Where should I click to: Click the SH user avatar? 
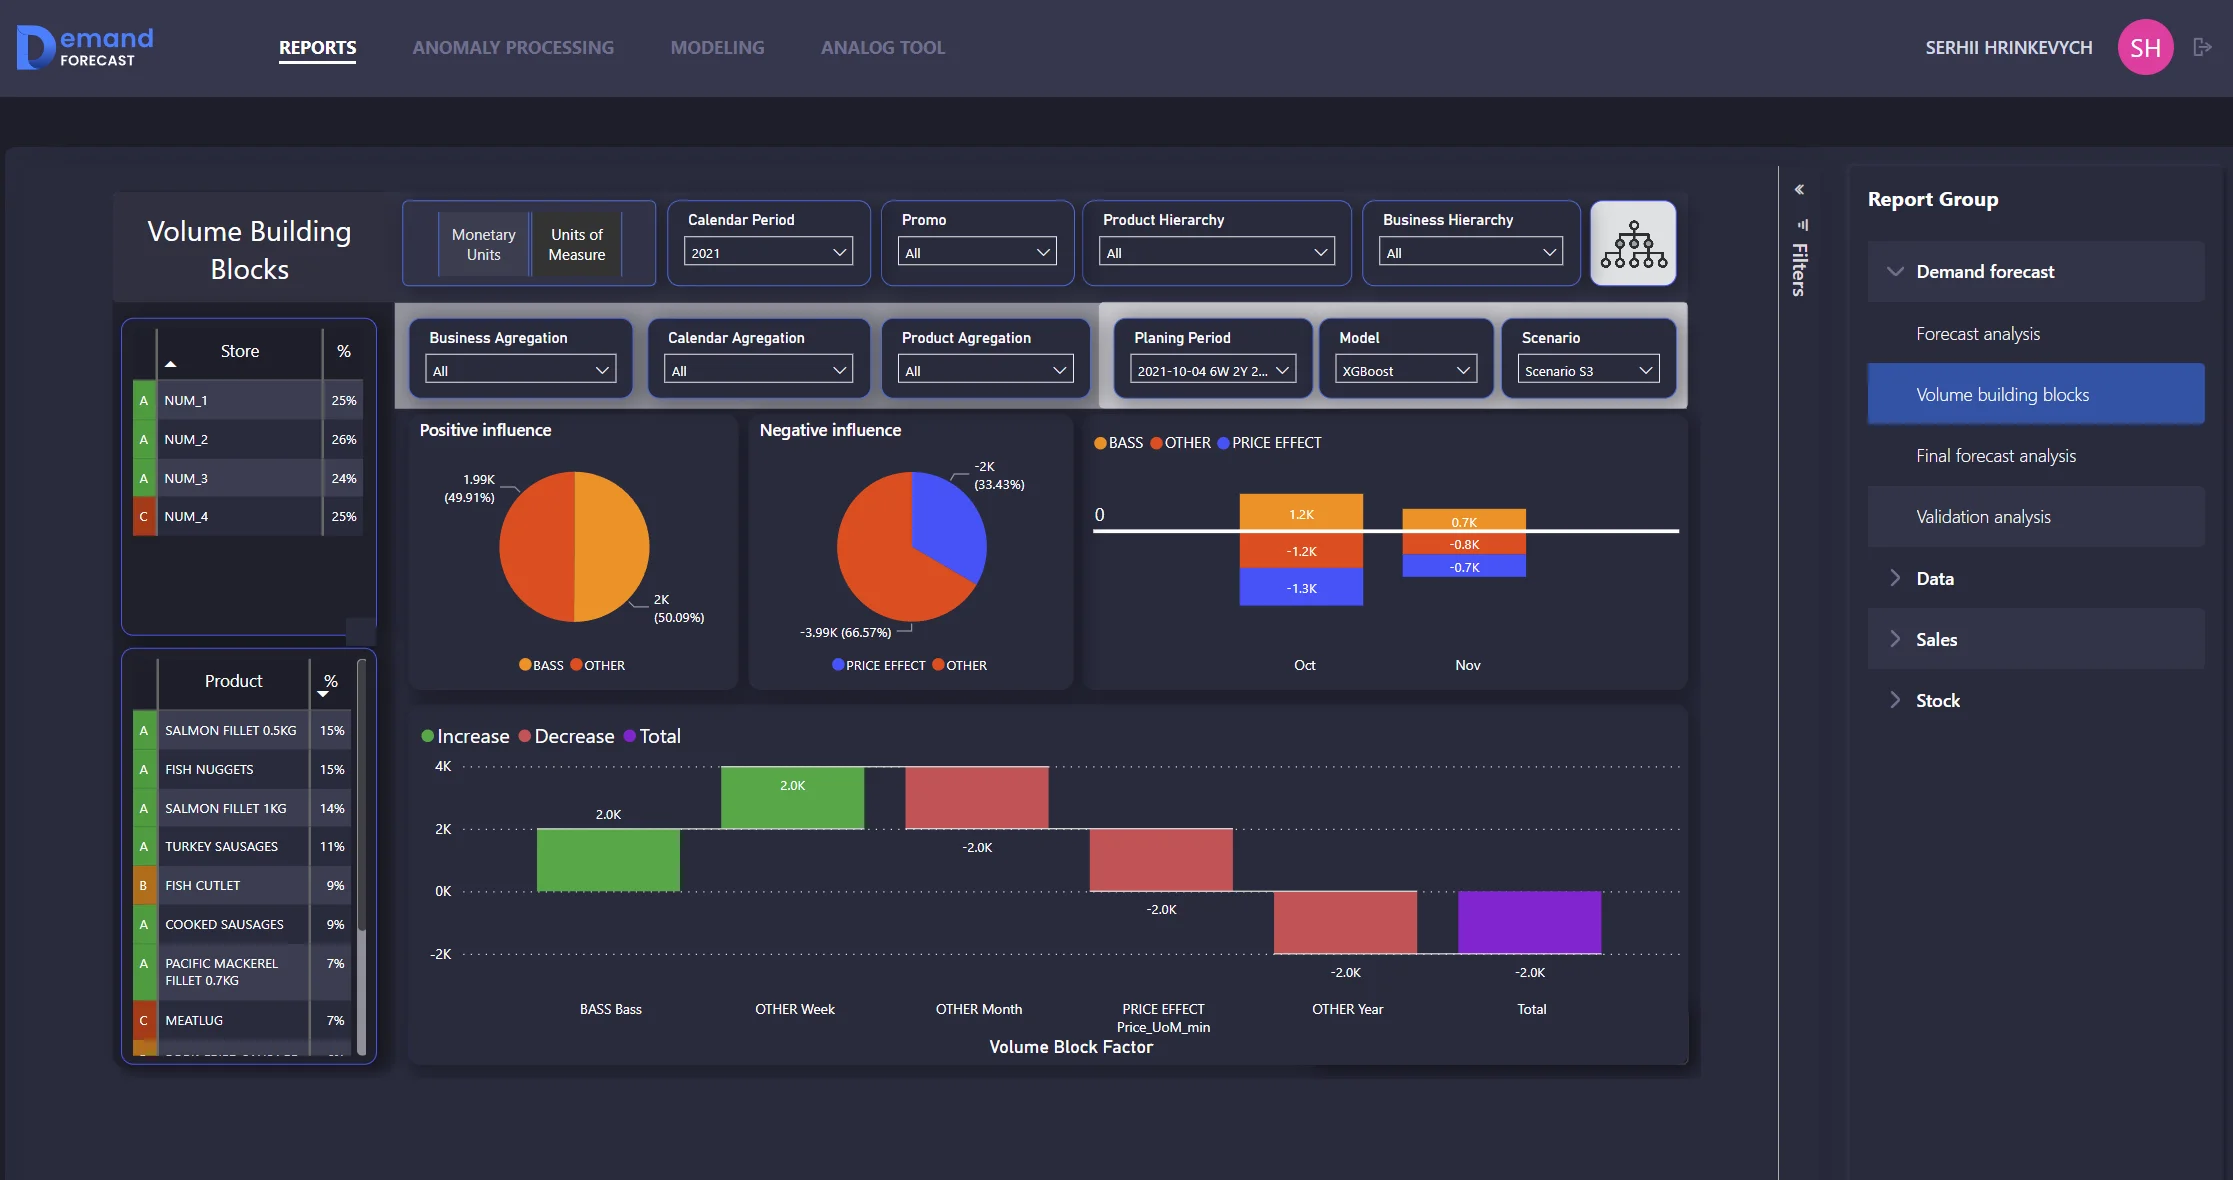[x=2145, y=47]
